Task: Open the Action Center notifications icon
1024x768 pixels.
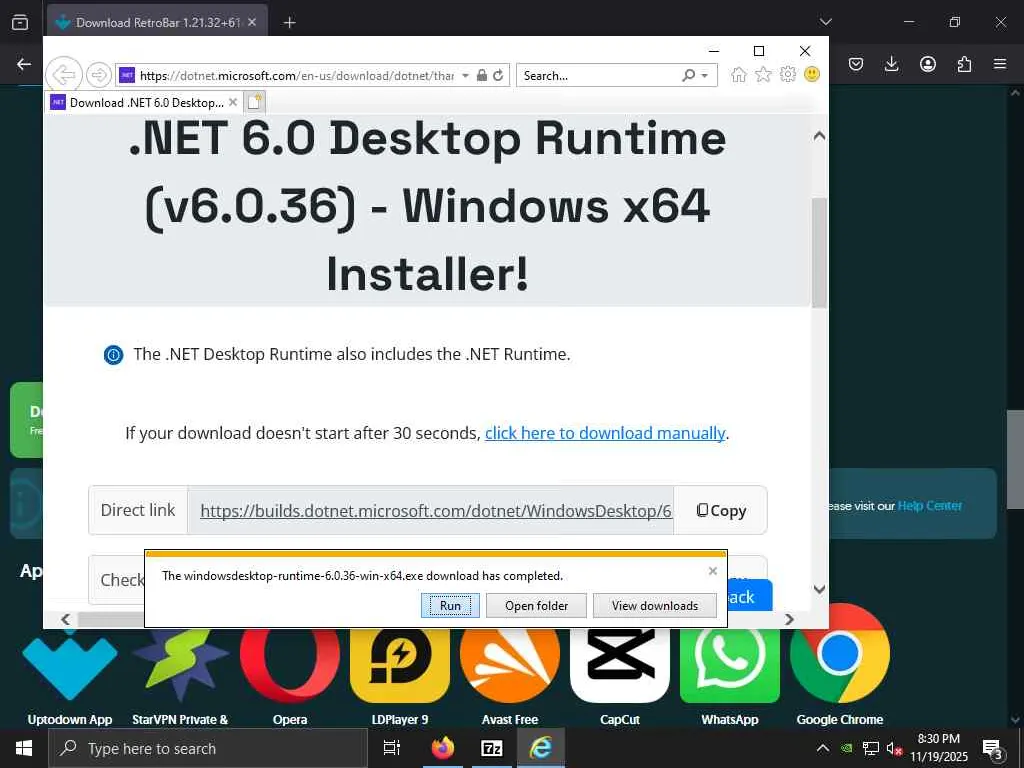Action: (993, 749)
